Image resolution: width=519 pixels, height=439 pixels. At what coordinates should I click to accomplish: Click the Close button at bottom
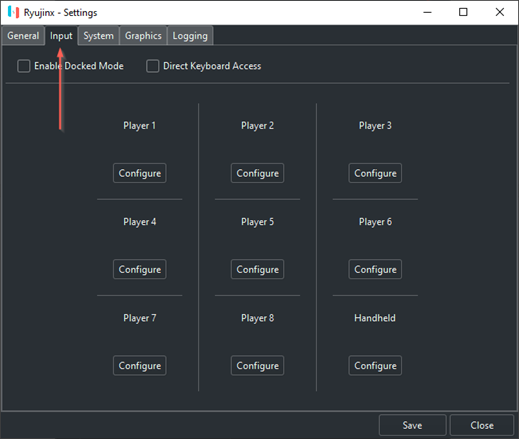[482, 425]
